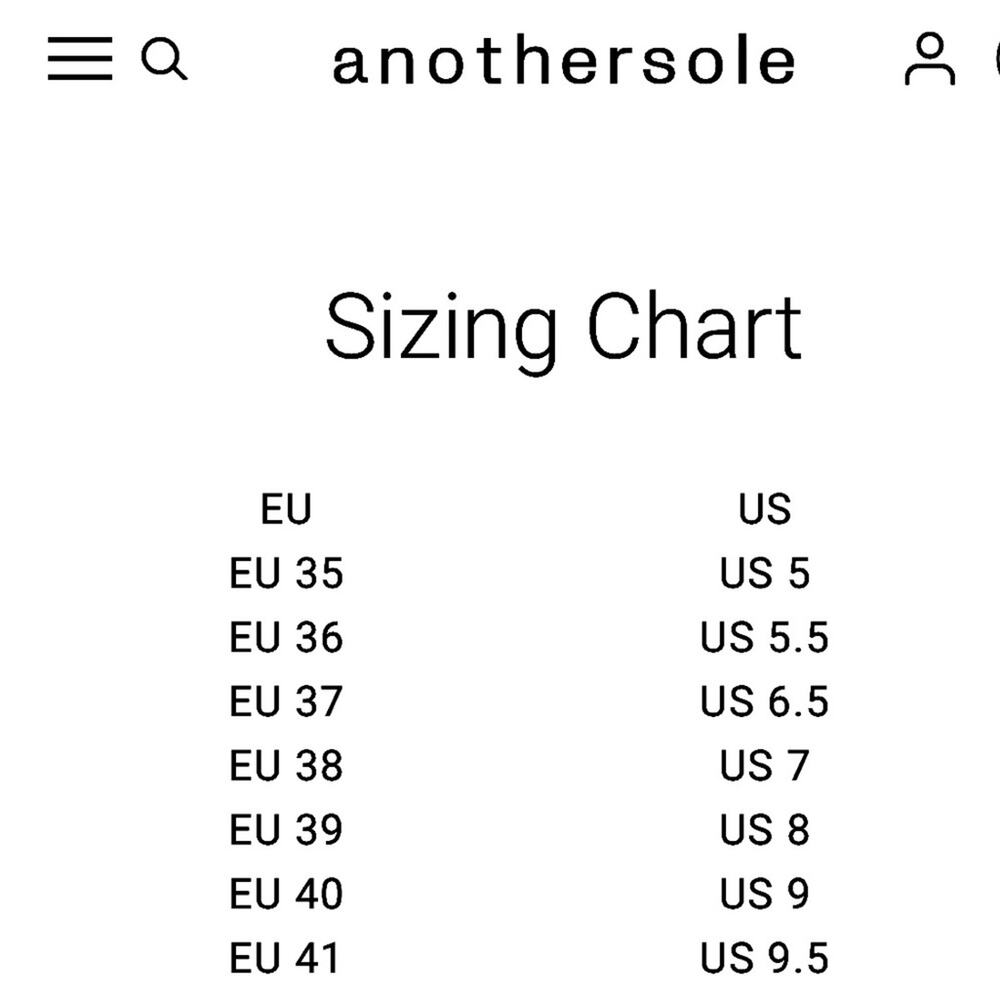Go to anothersole home logo
The image size is (1000, 1000).
[564, 62]
